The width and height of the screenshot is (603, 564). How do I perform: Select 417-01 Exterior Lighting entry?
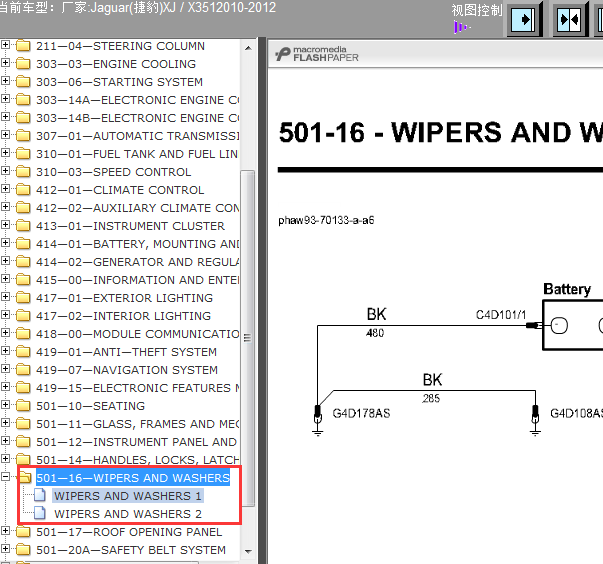[124, 298]
